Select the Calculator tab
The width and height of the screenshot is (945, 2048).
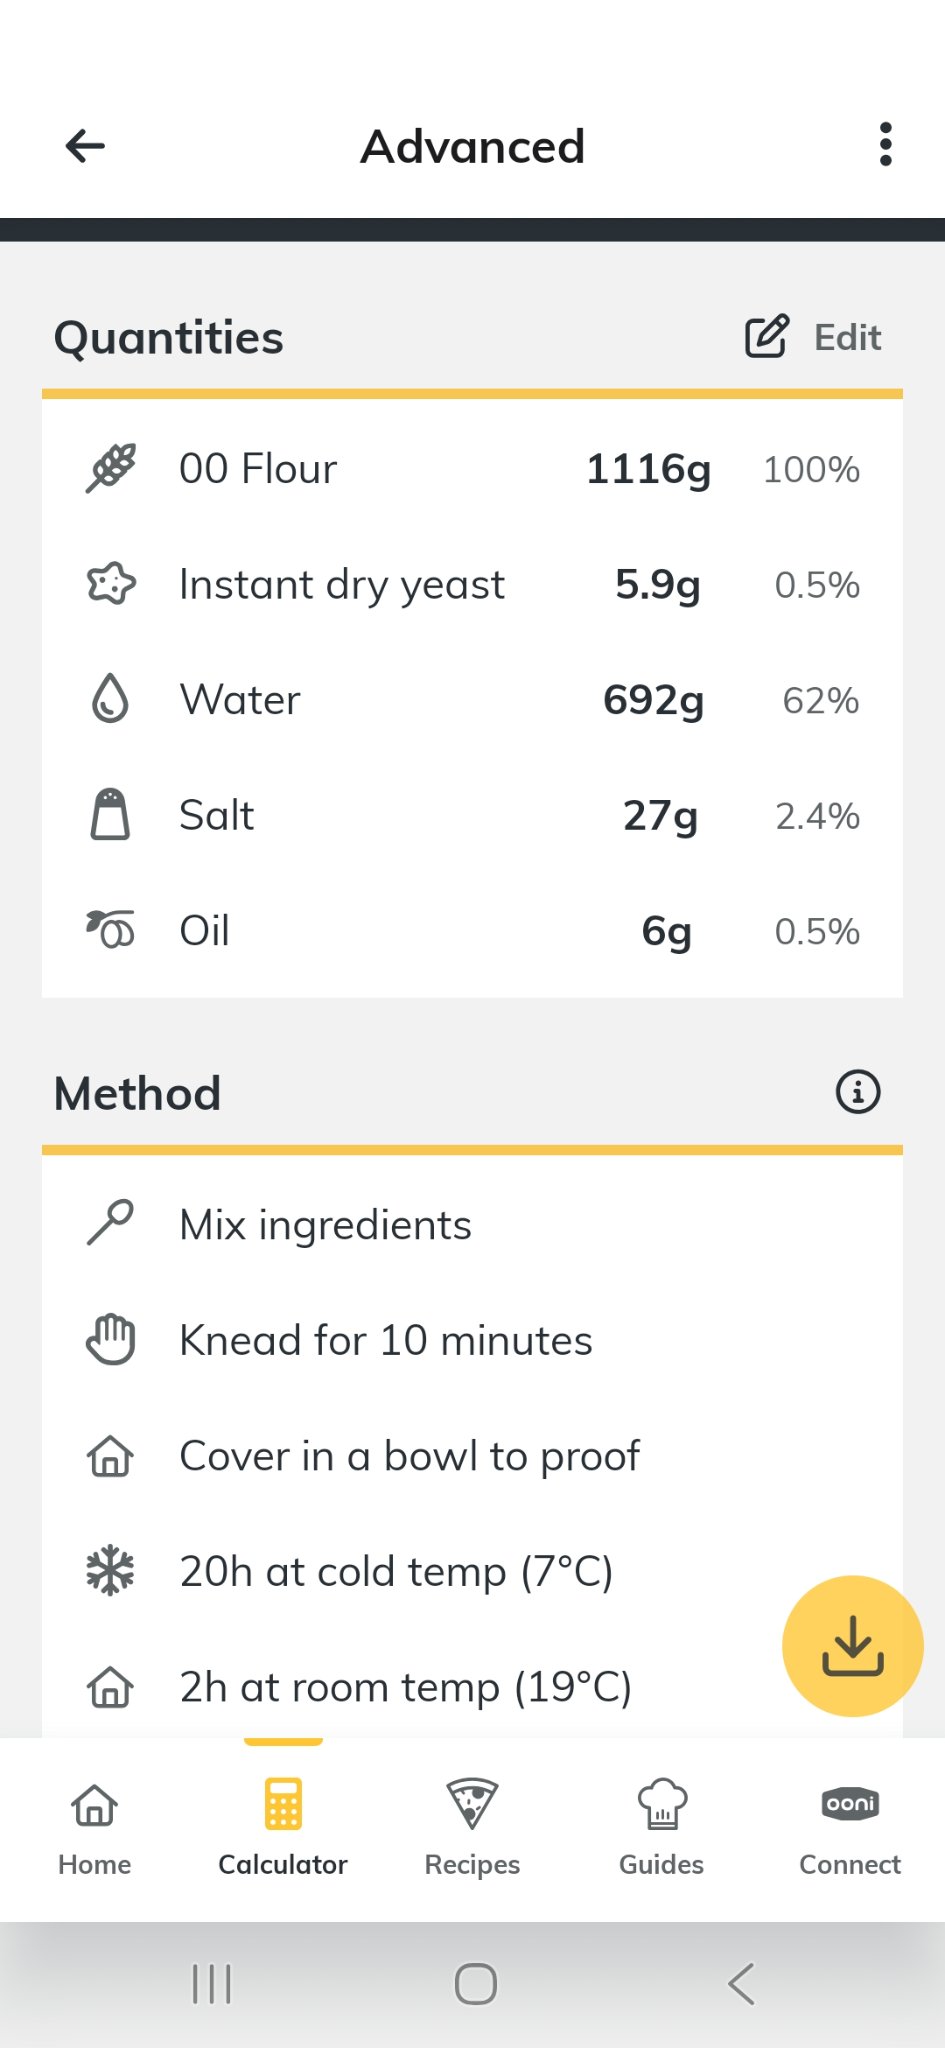coord(283,1829)
